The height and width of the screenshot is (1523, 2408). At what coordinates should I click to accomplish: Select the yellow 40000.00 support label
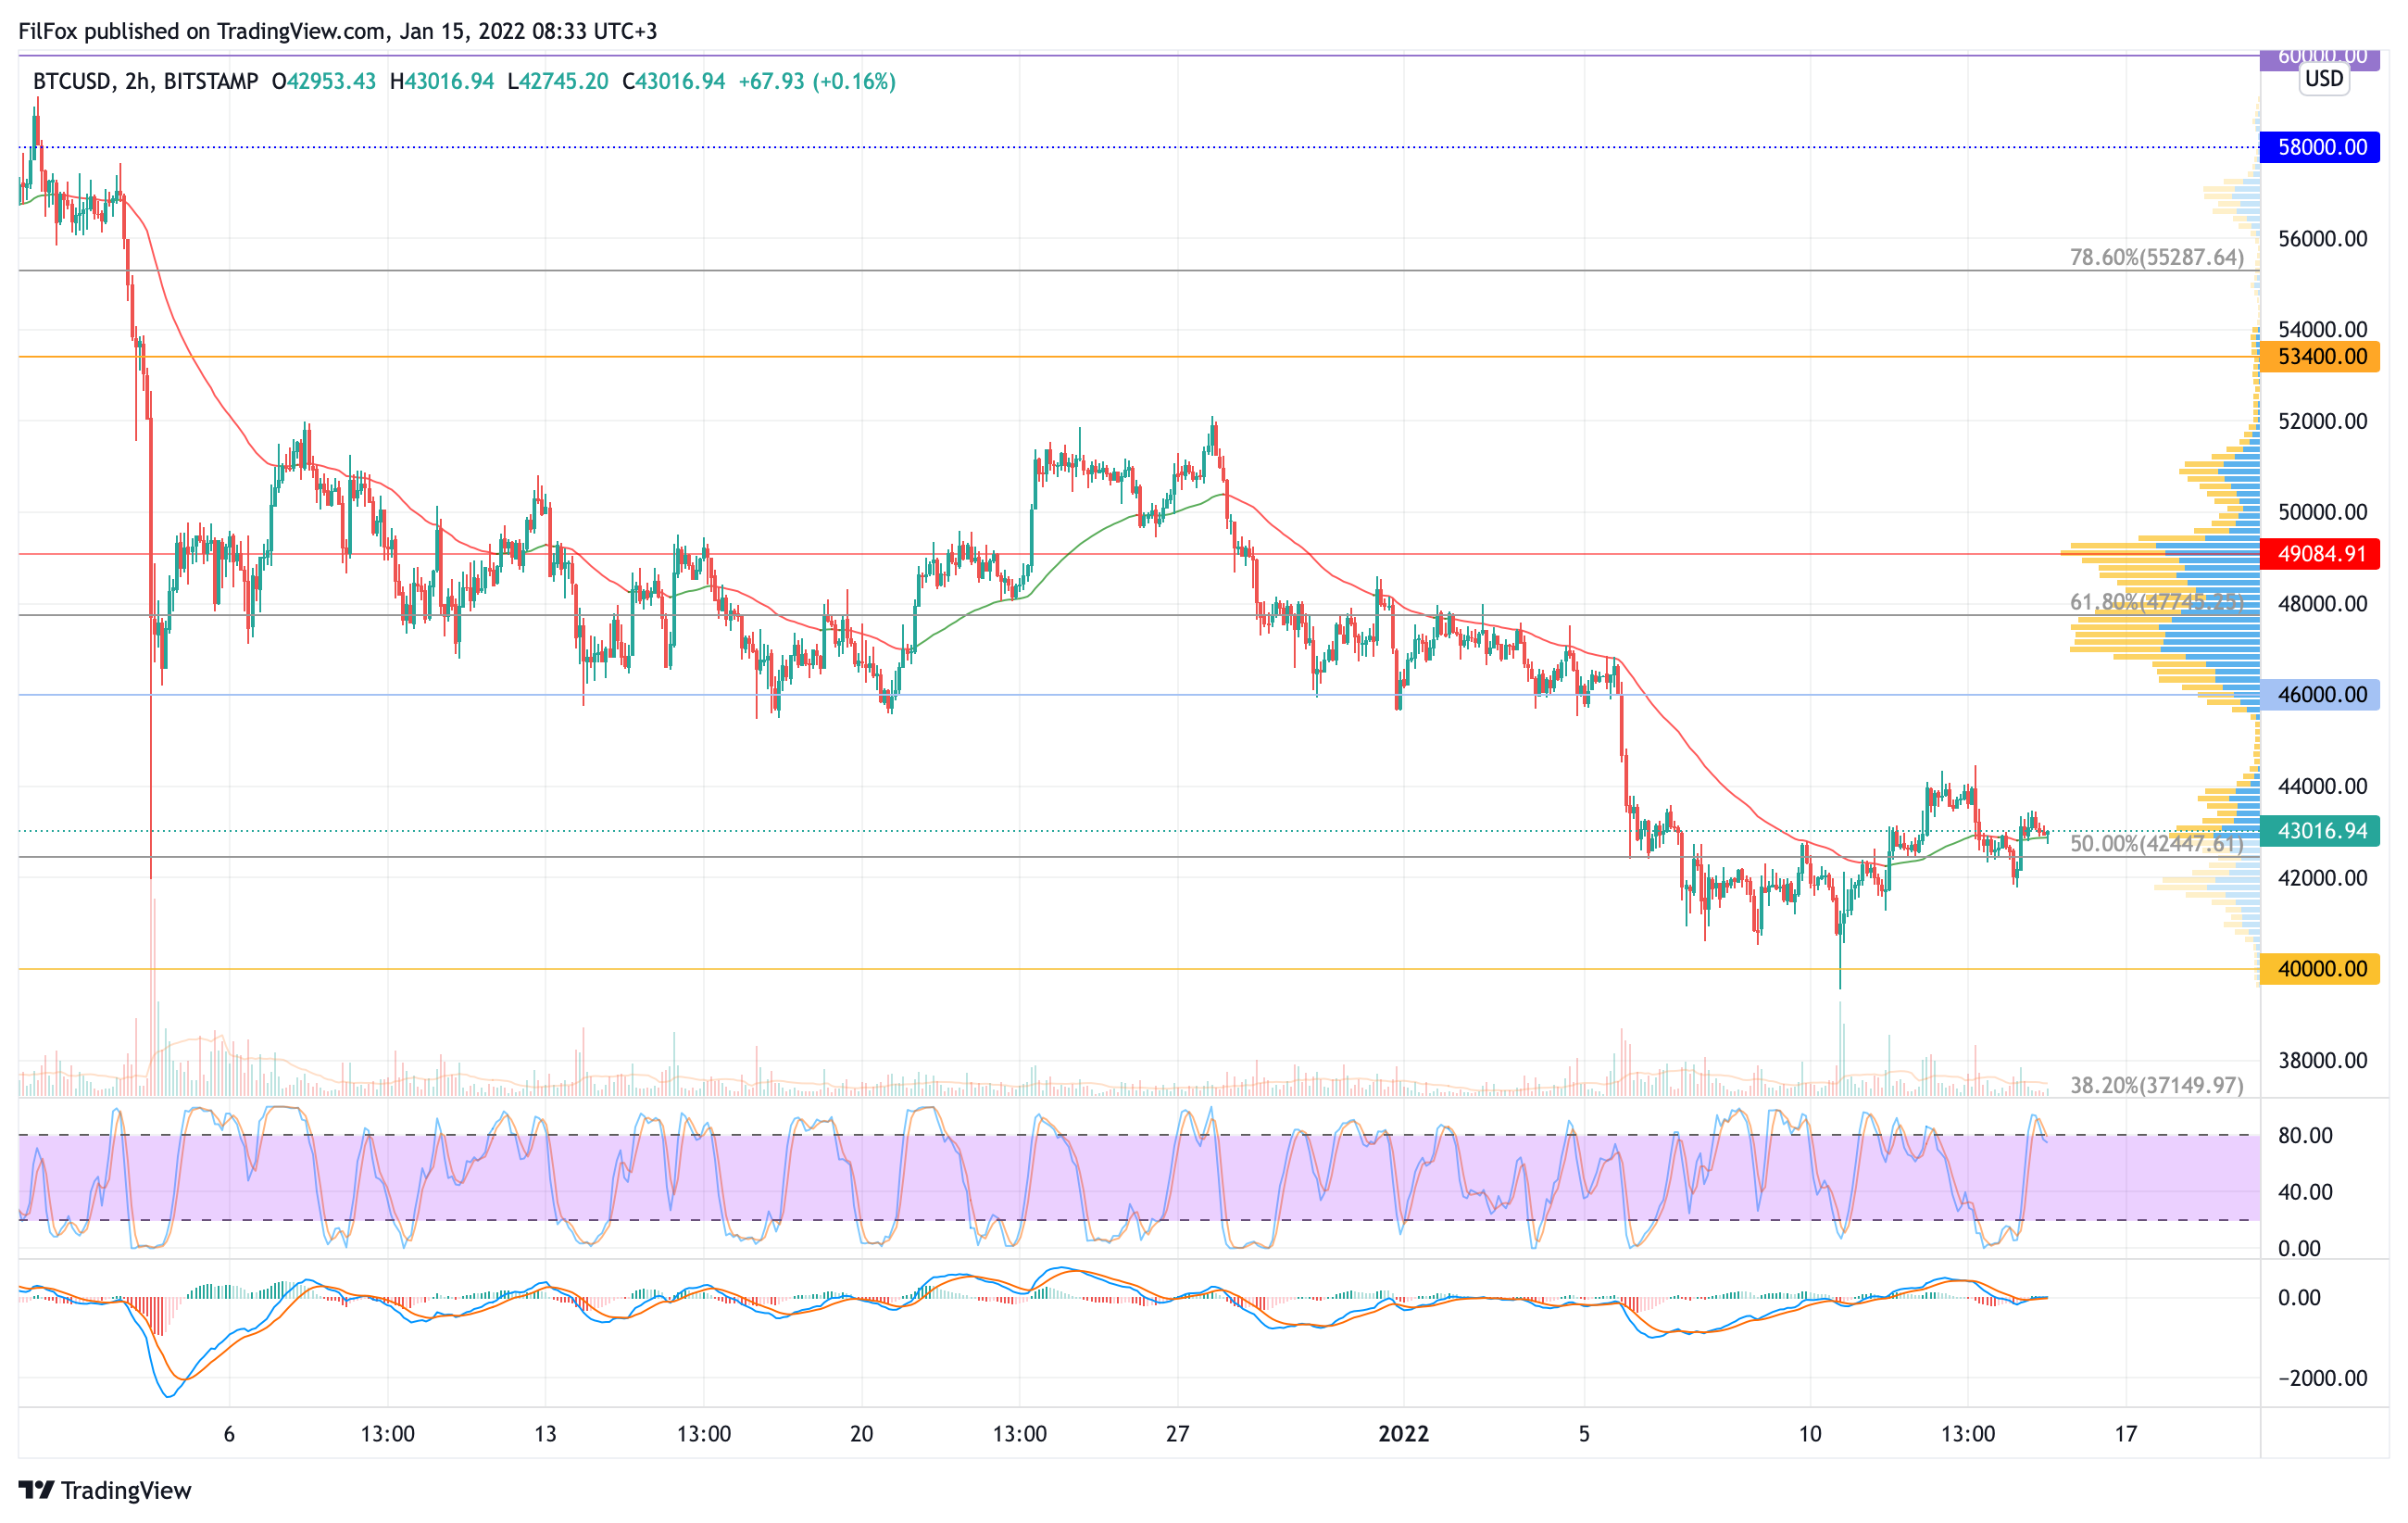click(x=2321, y=969)
